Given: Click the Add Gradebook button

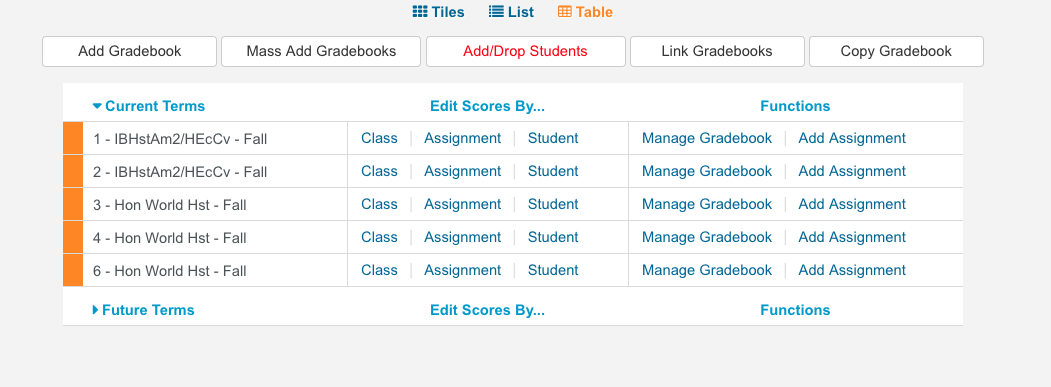Looking at the screenshot, I should pos(129,52).
